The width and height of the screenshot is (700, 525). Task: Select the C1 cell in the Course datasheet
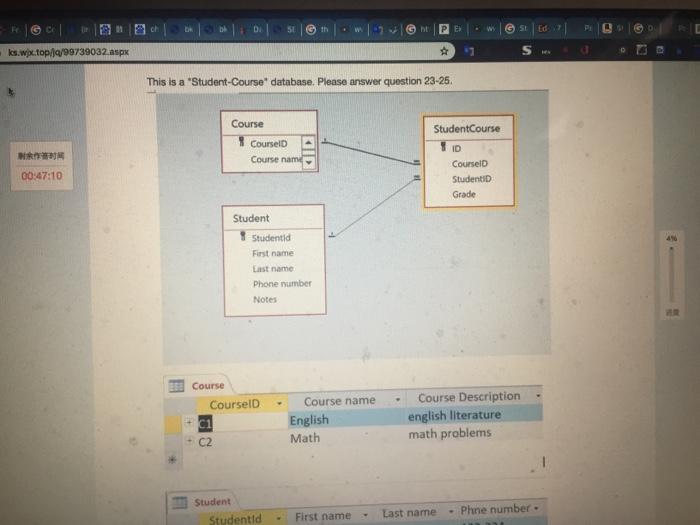243,423
